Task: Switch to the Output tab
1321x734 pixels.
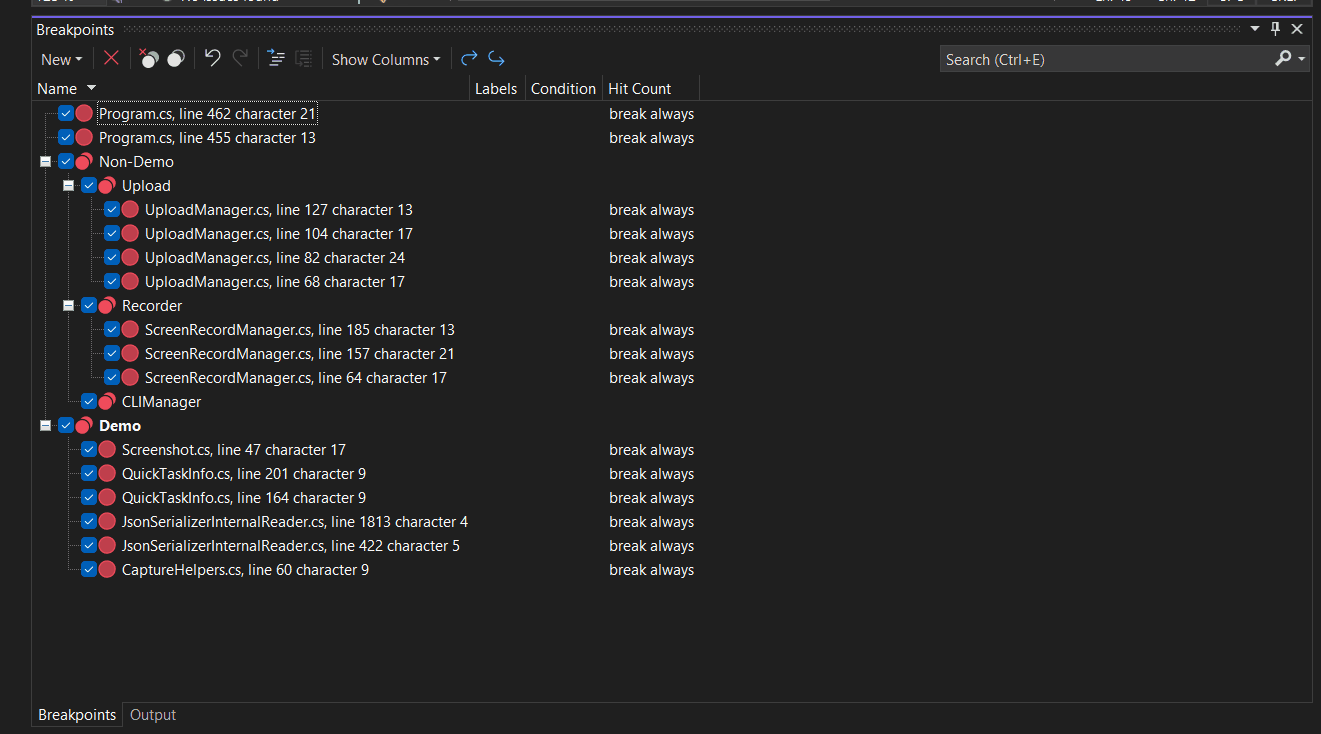Action: pyautogui.click(x=153, y=715)
